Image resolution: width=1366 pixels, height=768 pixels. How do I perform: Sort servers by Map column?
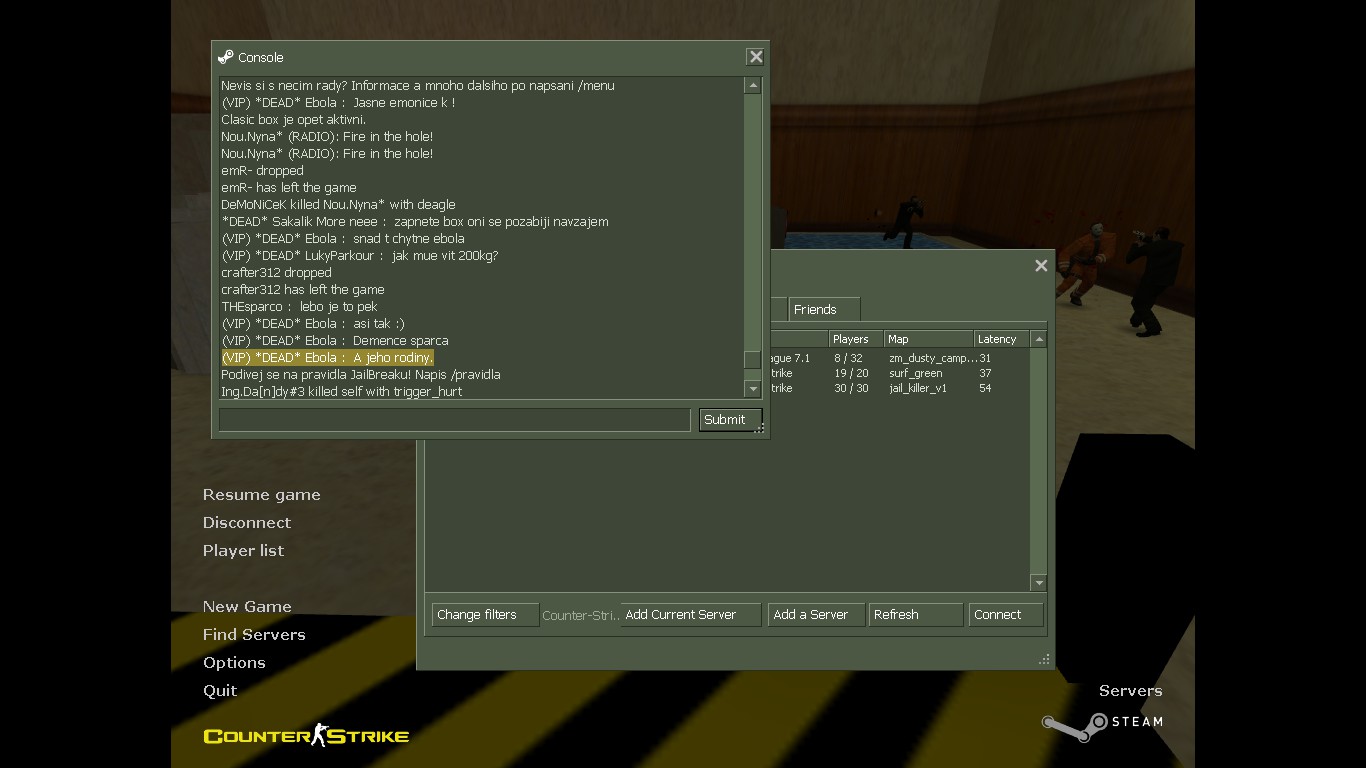click(929, 339)
